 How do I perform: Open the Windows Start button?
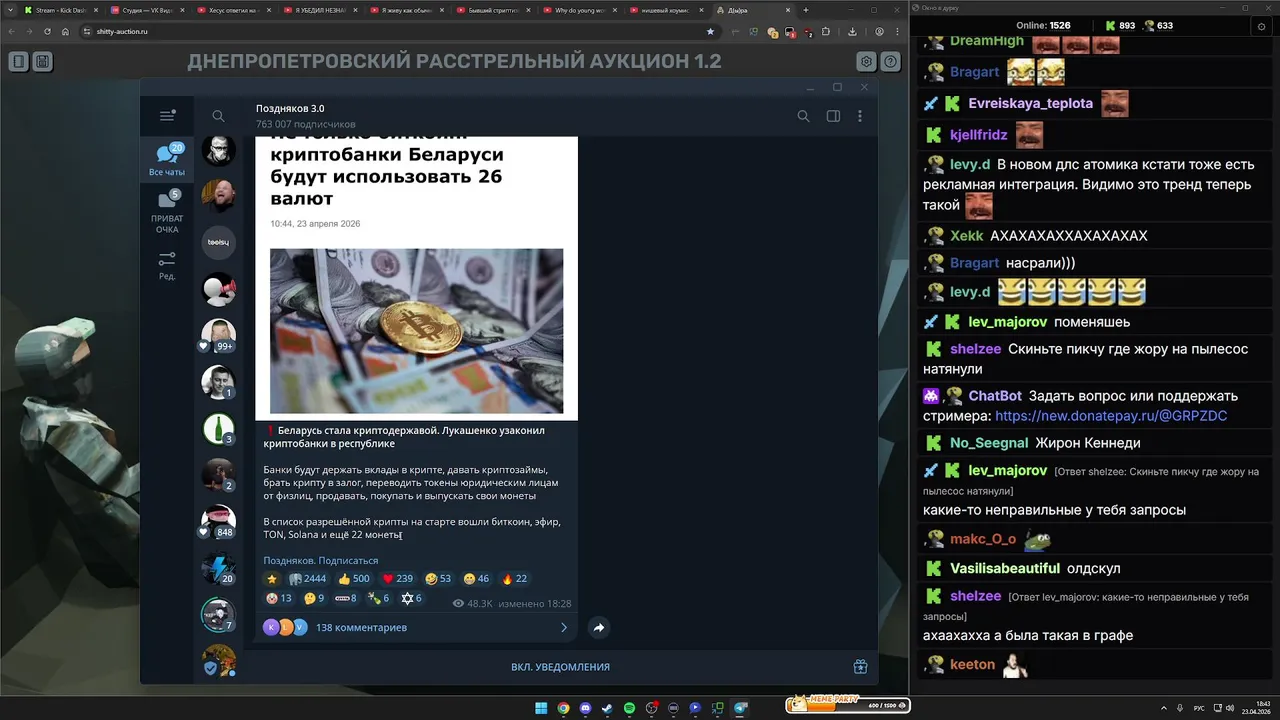541,708
